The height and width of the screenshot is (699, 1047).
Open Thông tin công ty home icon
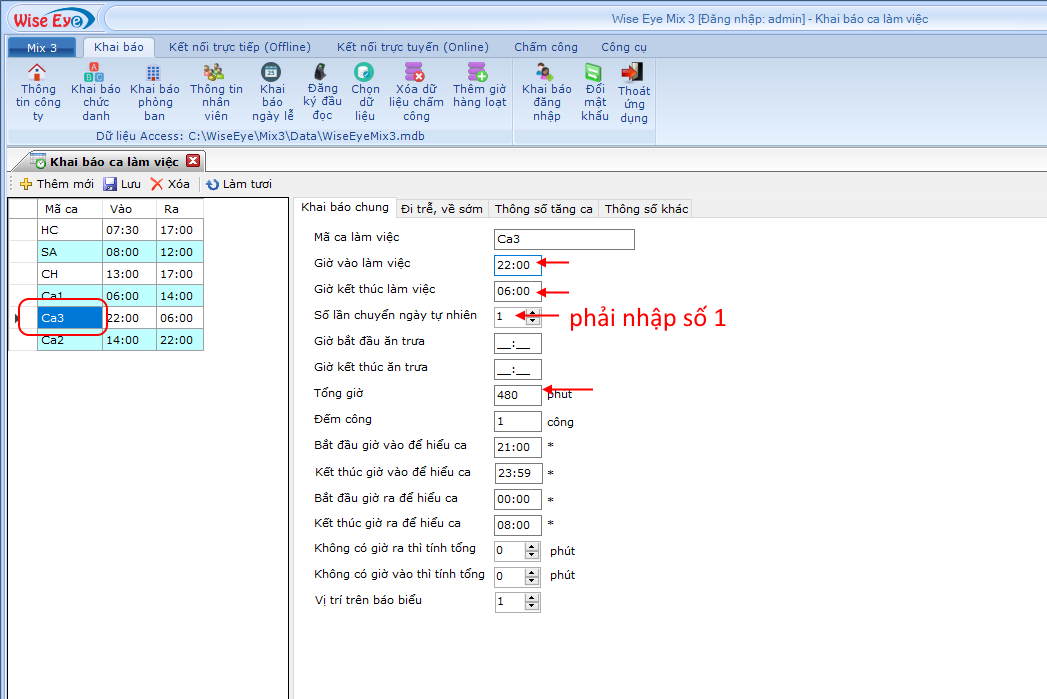click(37, 73)
